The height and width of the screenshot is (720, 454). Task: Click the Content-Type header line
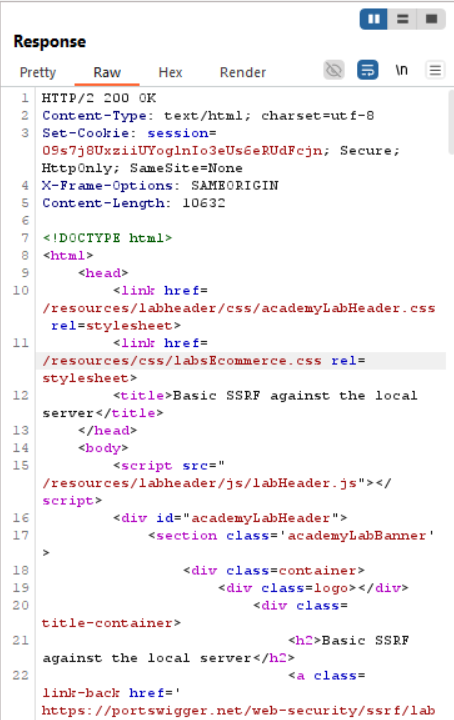(x=208, y=115)
